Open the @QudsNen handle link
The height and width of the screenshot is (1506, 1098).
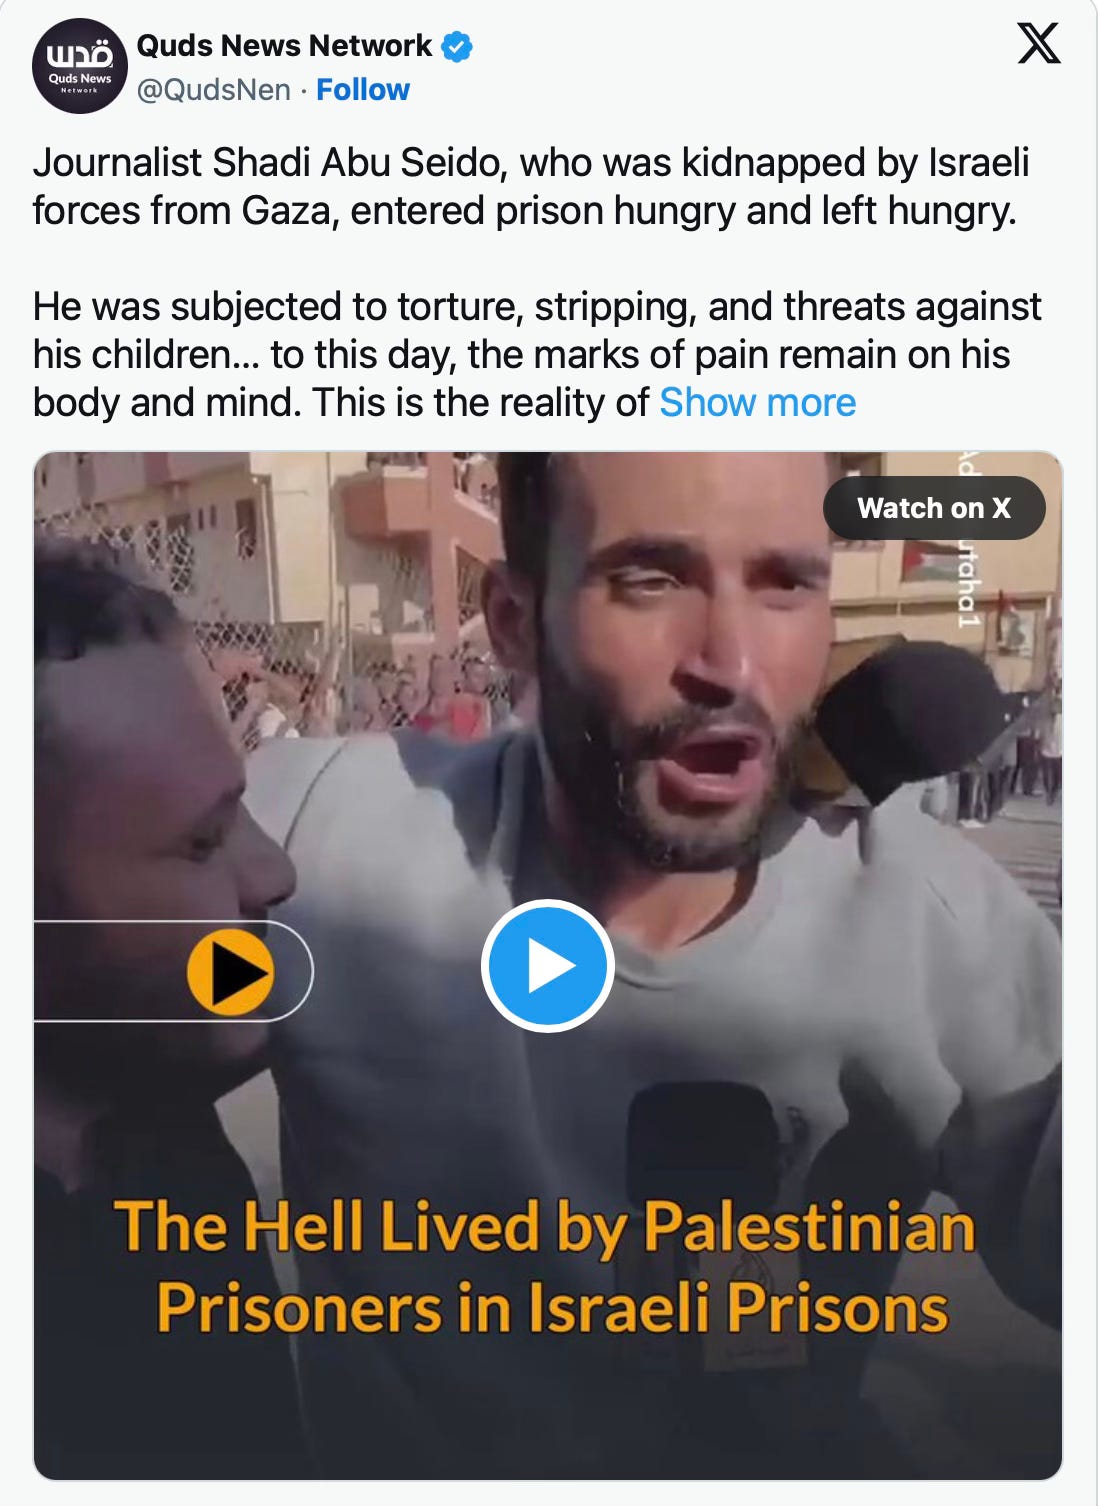(x=213, y=90)
